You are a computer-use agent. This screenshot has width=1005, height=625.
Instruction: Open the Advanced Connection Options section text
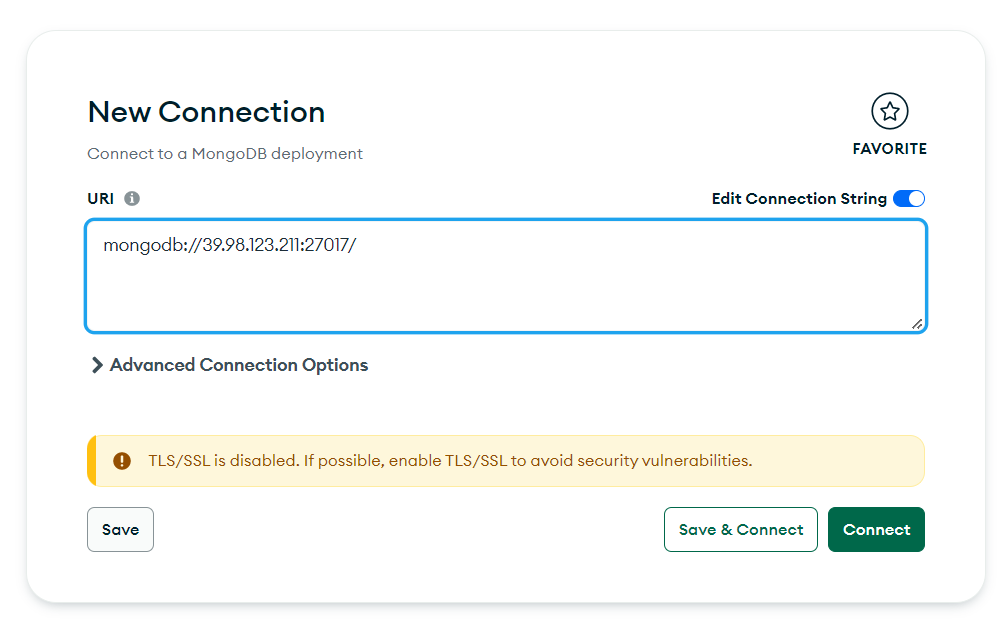239,365
